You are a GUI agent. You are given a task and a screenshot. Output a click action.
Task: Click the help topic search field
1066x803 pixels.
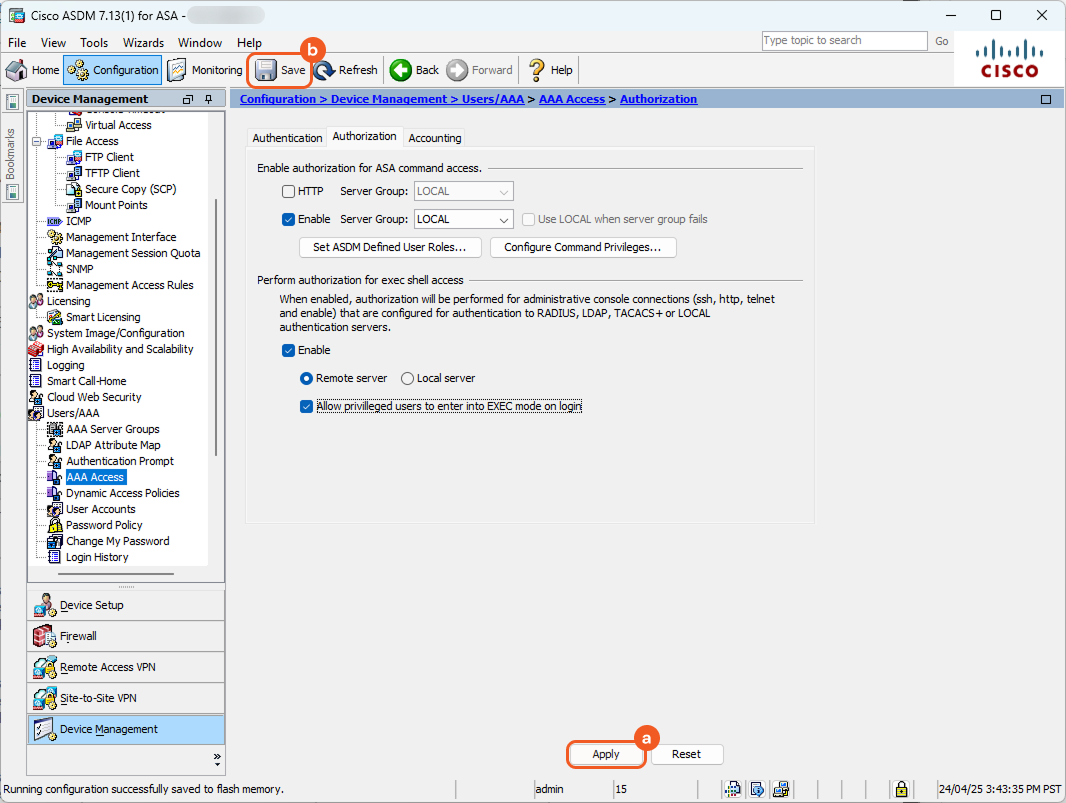844,41
